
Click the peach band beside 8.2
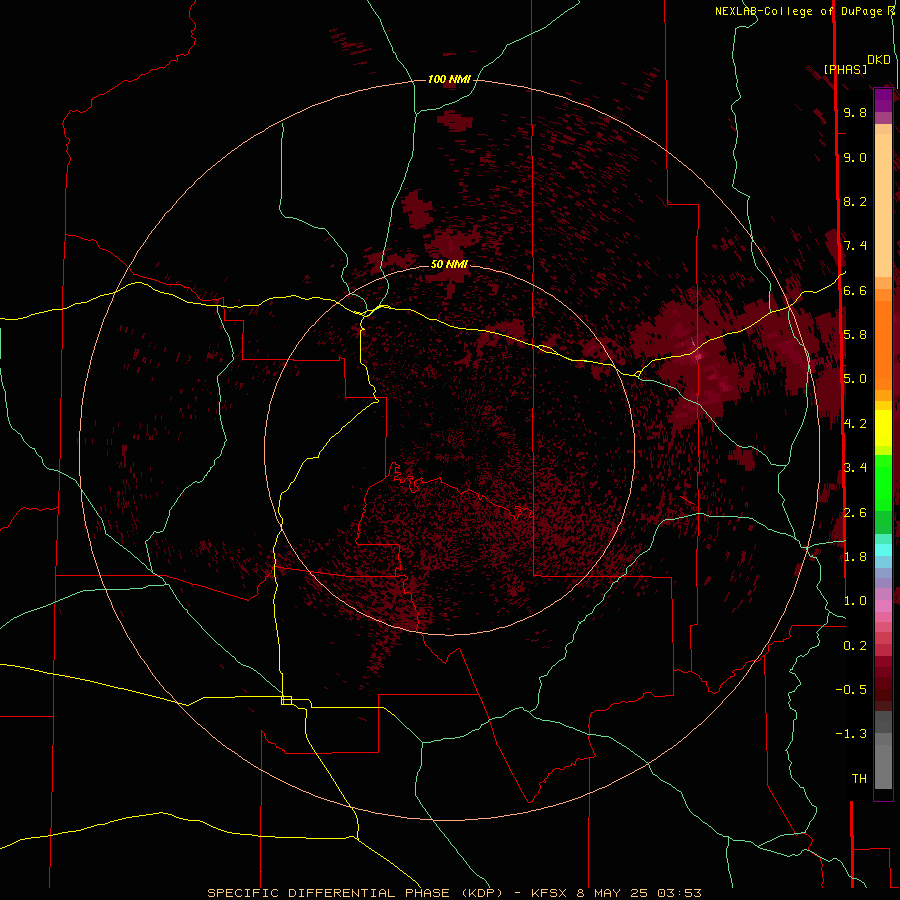coord(883,205)
